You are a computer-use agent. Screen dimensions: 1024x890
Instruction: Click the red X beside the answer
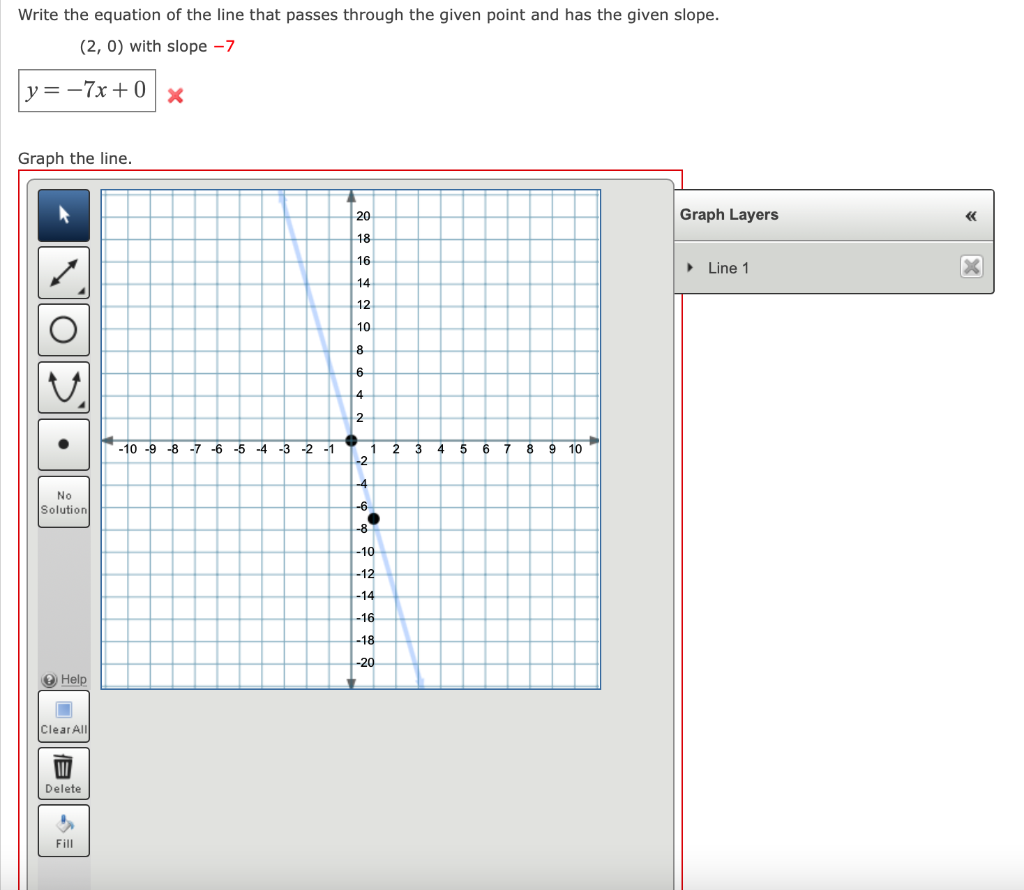[x=175, y=96]
